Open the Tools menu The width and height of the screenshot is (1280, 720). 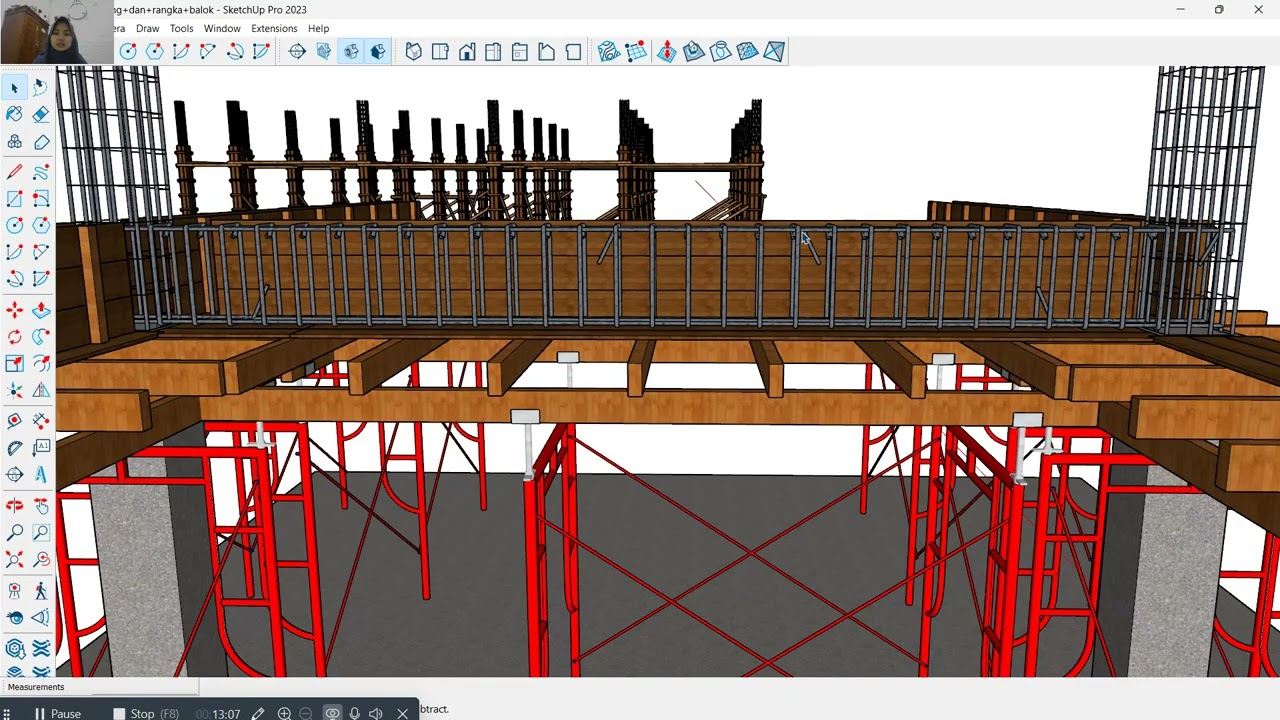click(181, 29)
